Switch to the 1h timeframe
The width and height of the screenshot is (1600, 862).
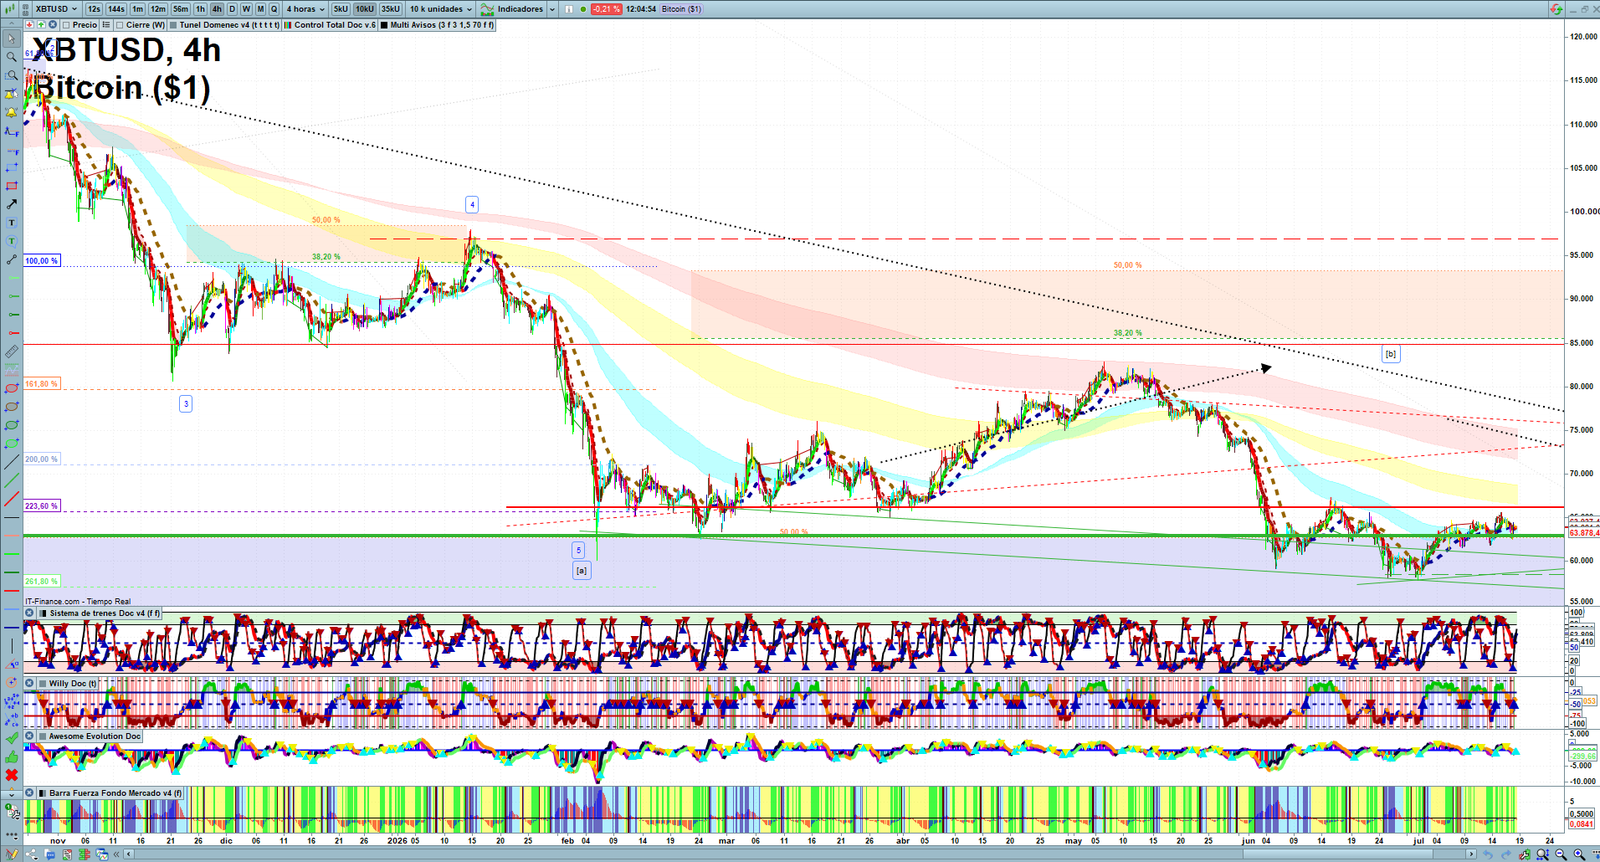(200, 9)
